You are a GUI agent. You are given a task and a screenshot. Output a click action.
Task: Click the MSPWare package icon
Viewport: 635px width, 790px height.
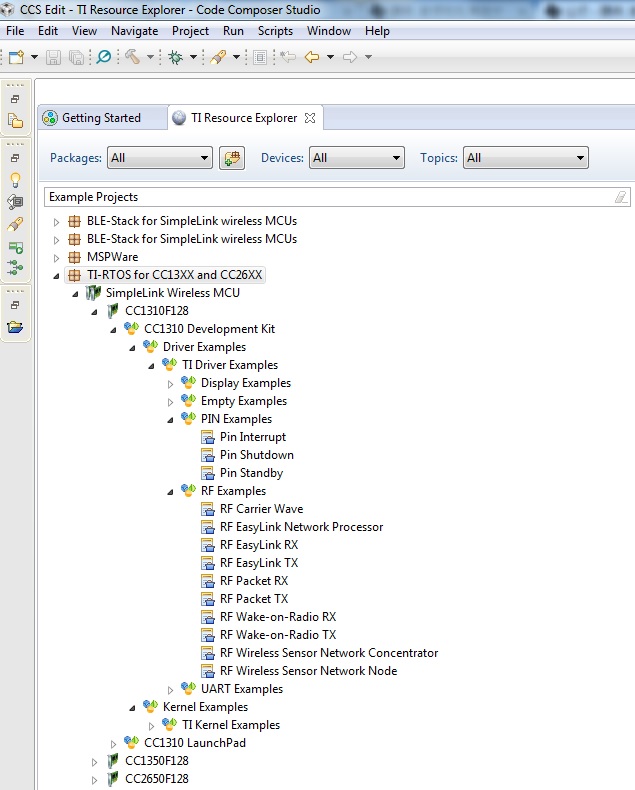74,257
